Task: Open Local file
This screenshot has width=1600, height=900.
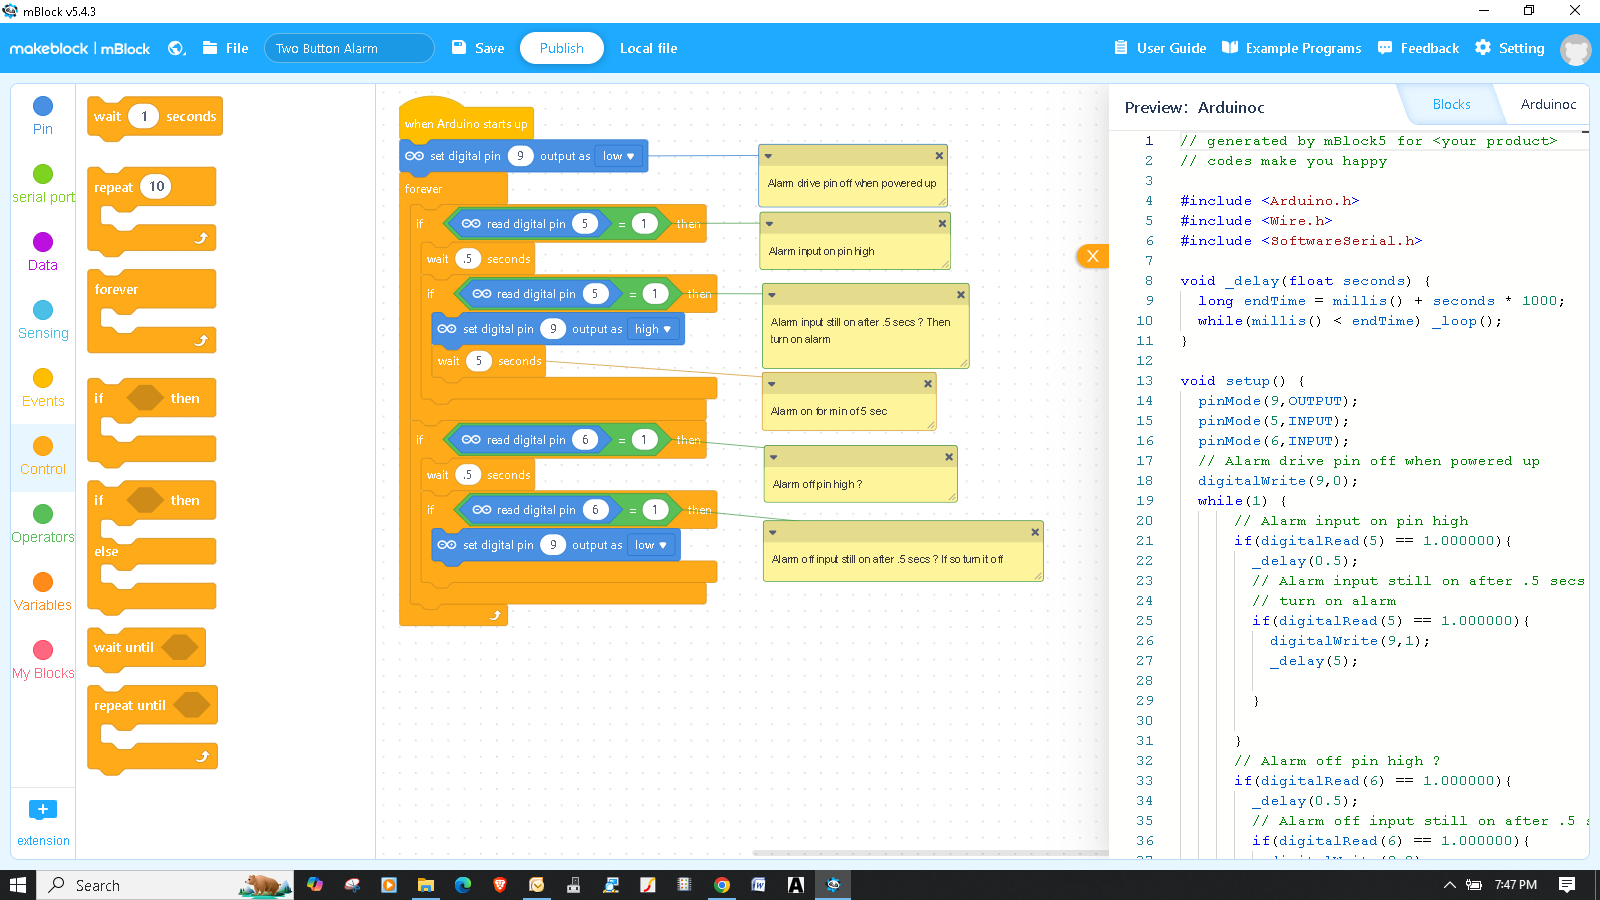Action: tap(648, 48)
